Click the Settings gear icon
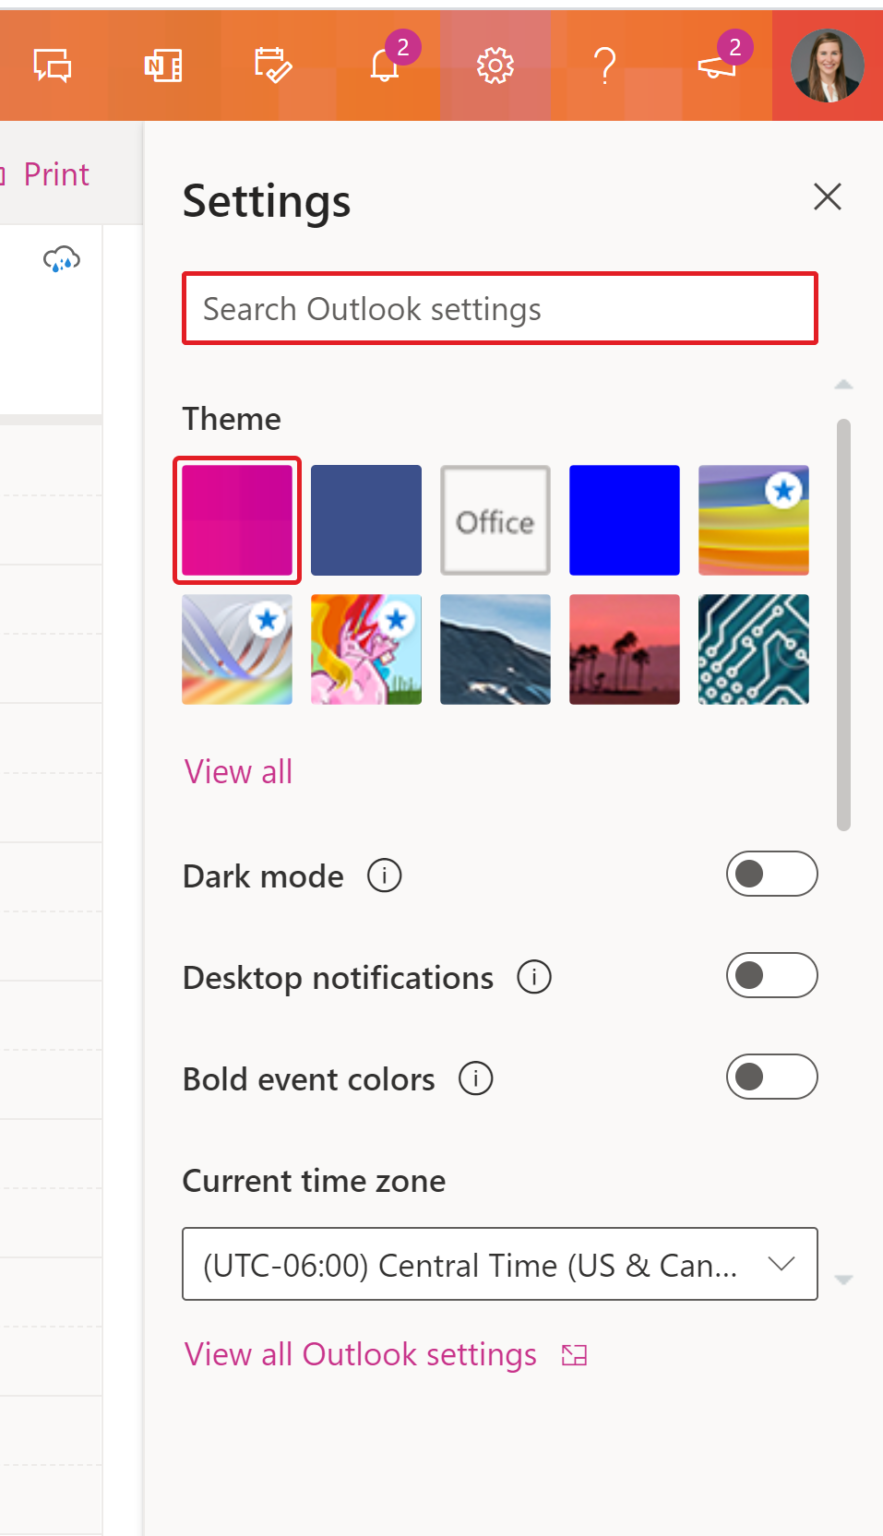 tap(494, 65)
